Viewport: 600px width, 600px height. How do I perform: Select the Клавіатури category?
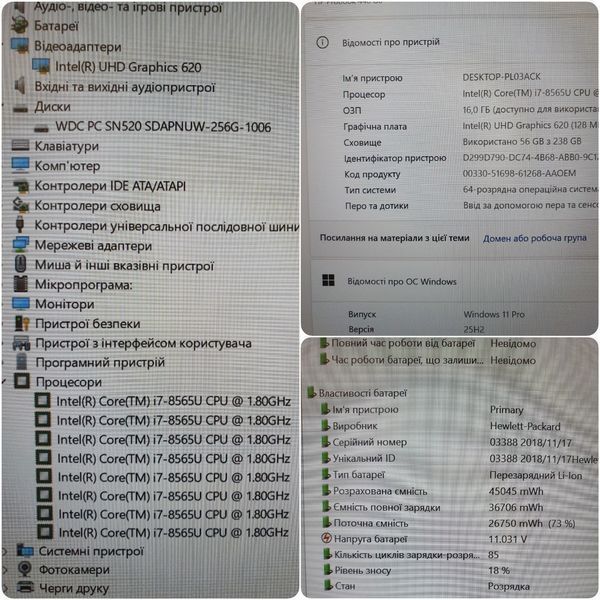tap(67, 146)
